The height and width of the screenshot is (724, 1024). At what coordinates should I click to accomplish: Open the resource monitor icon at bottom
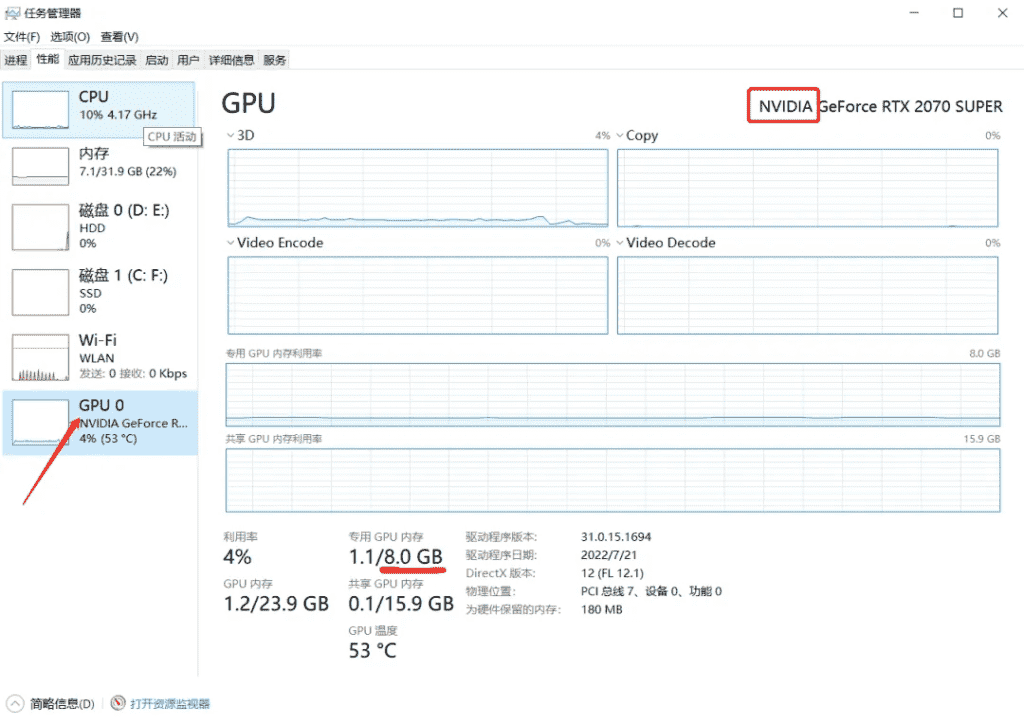pos(118,704)
